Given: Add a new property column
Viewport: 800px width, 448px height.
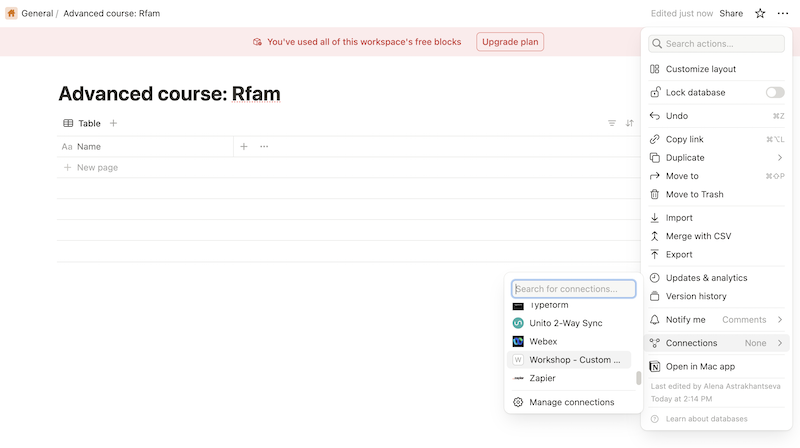Looking at the screenshot, I should (x=244, y=147).
